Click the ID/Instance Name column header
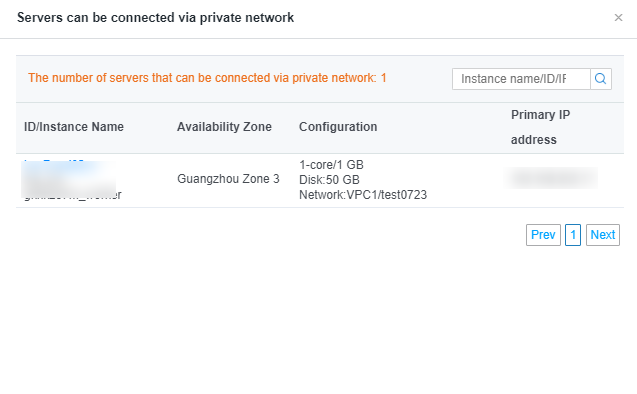 [x=74, y=127]
